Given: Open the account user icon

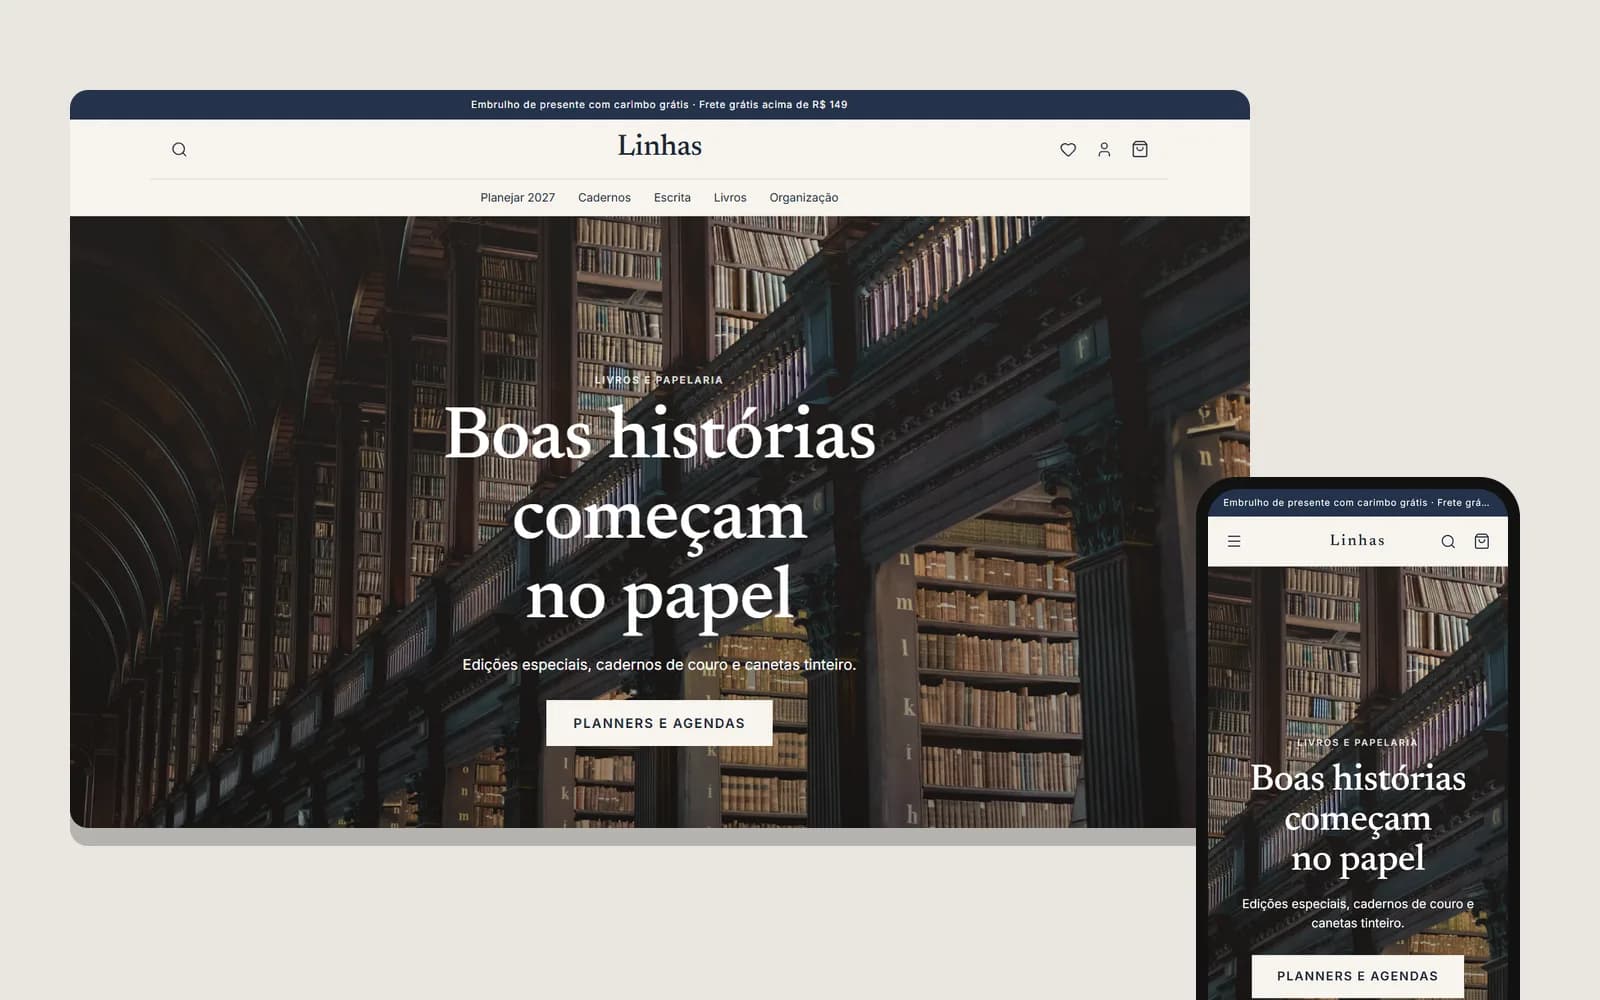Looking at the screenshot, I should 1104,149.
